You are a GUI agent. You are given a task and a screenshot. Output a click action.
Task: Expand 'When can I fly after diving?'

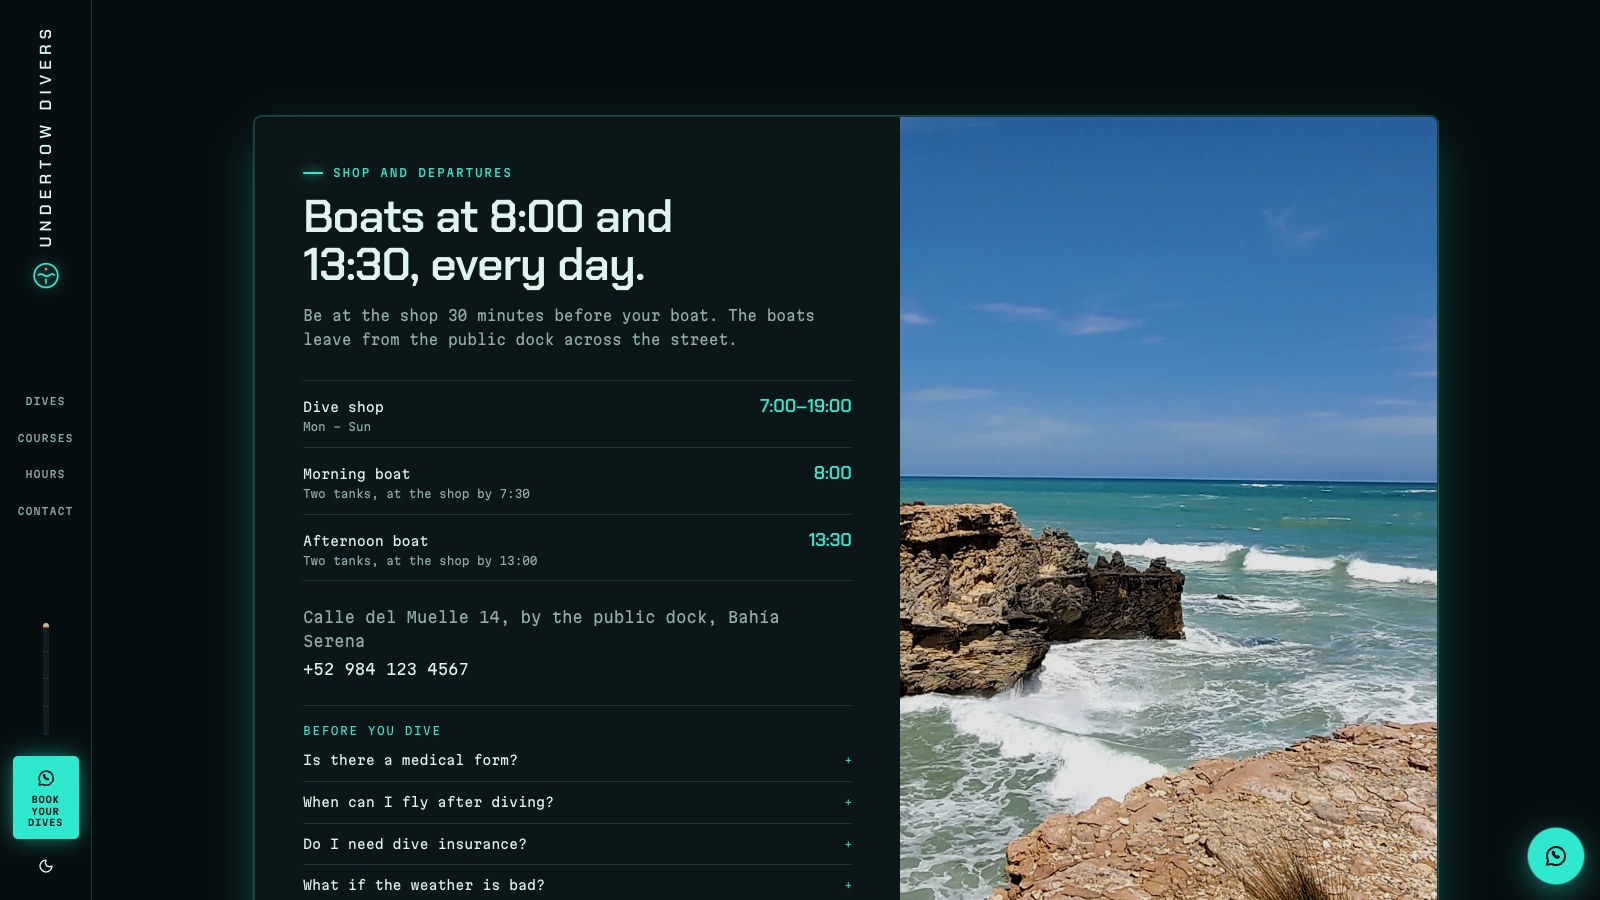click(577, 802)
